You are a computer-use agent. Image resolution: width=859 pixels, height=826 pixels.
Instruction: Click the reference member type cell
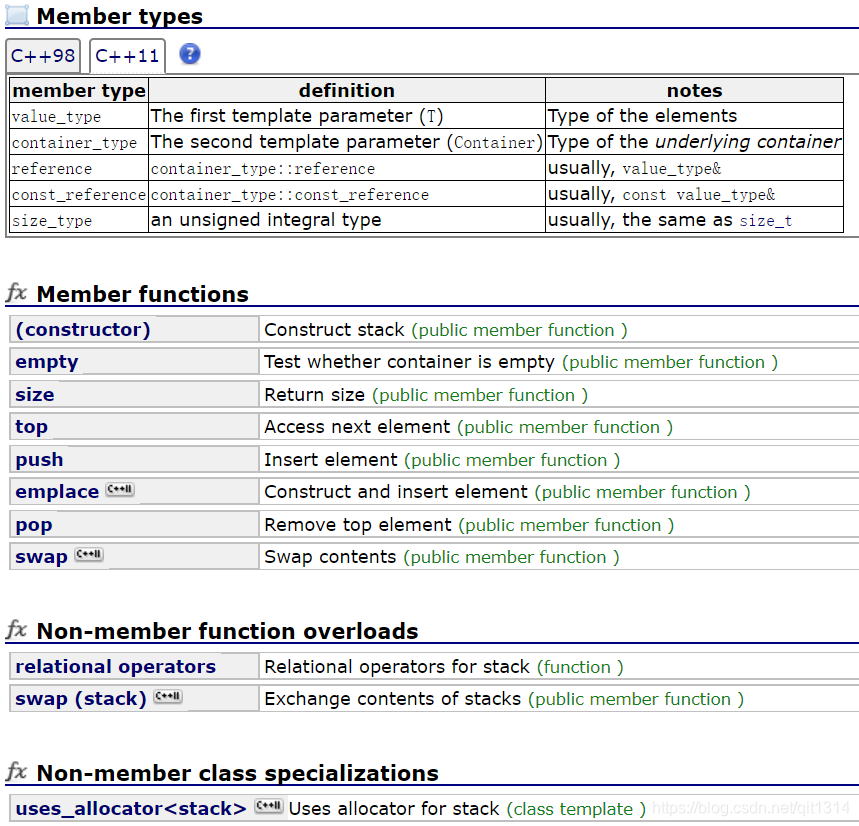click(79, 168)
